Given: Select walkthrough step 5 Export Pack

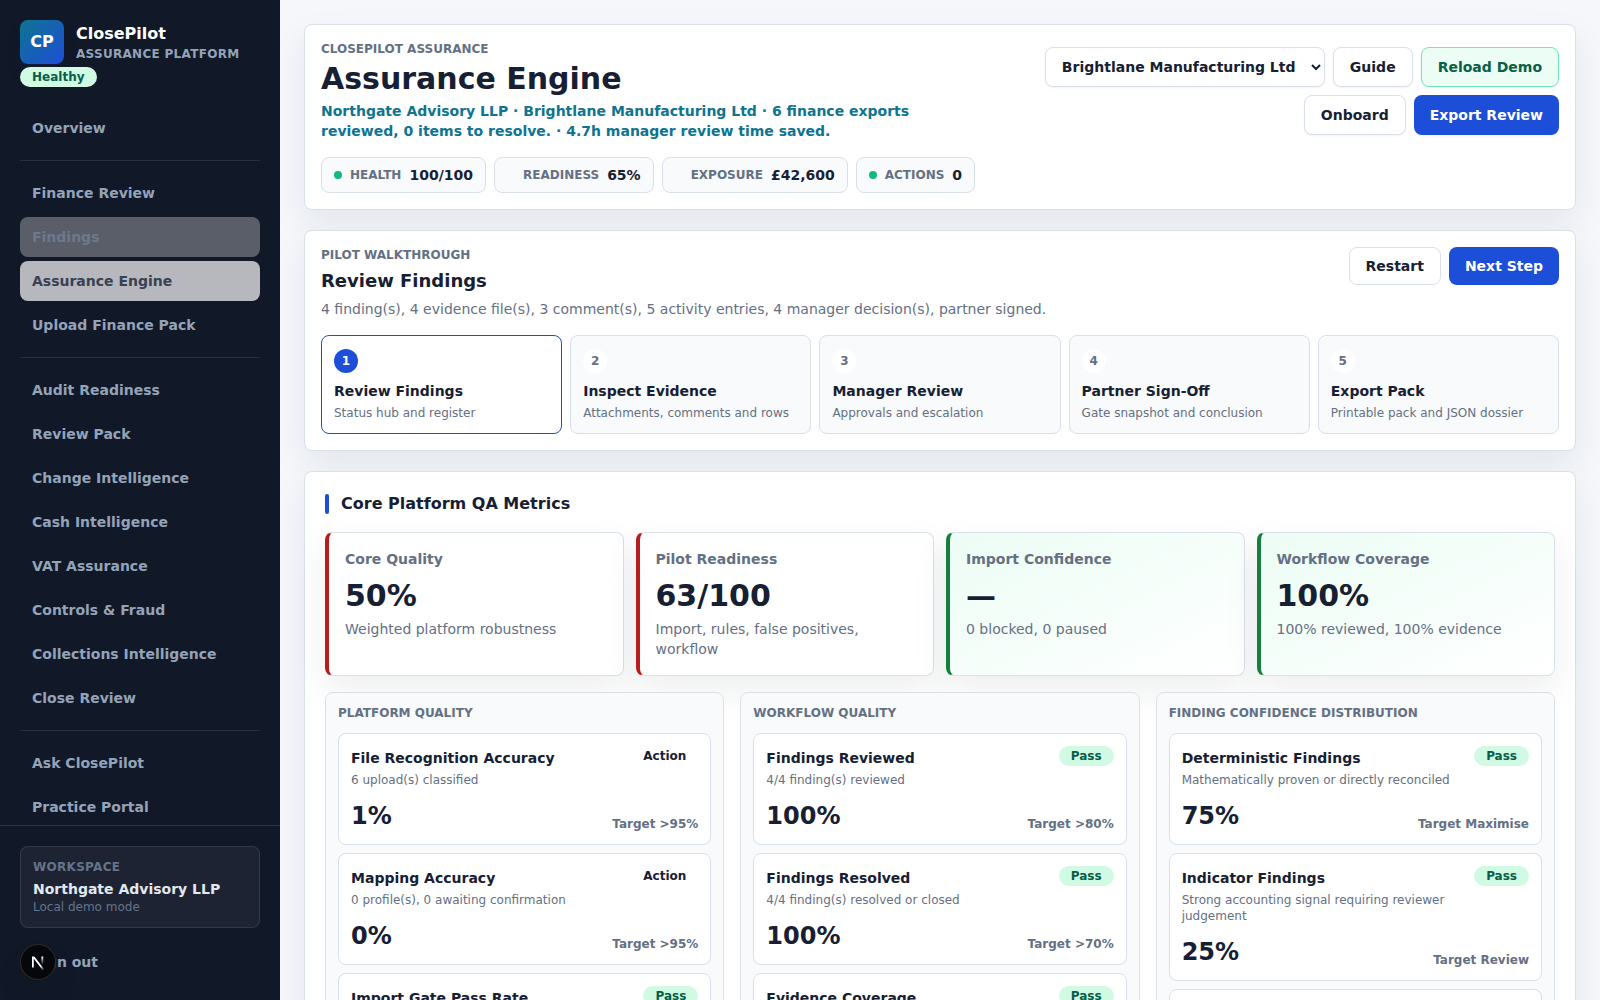Looking at the screenshot, I should pyautogui.click(x=1438, y=384).
